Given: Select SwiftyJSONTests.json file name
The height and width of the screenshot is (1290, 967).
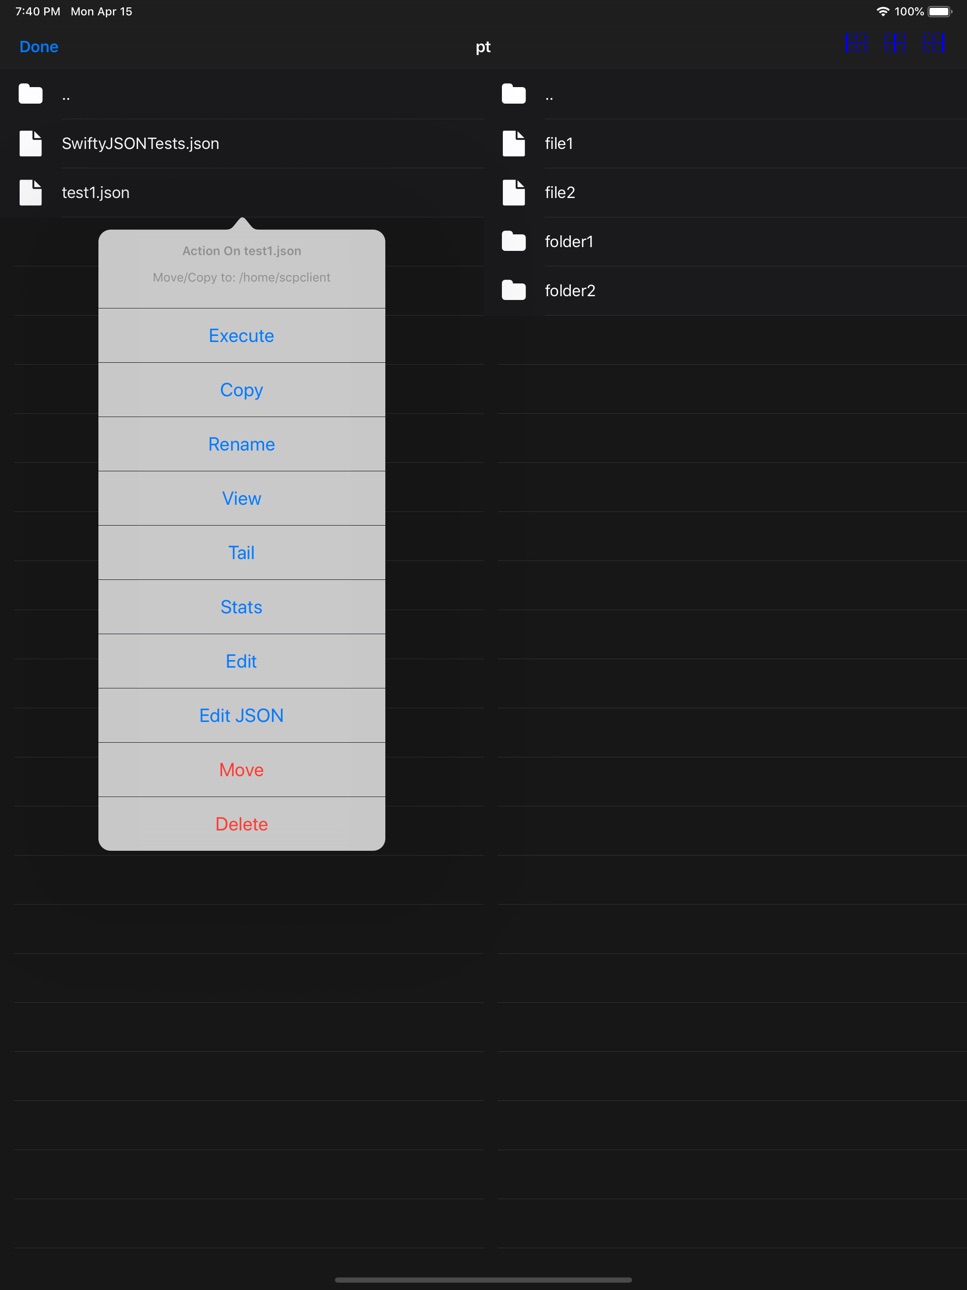Looking at the screenshot, I should click(140, 143).
